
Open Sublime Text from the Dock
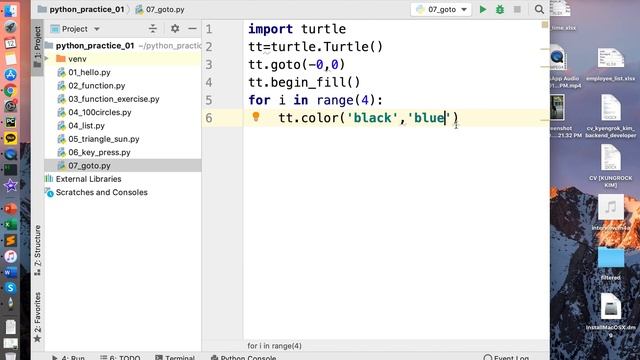click(x=10, y=240)
